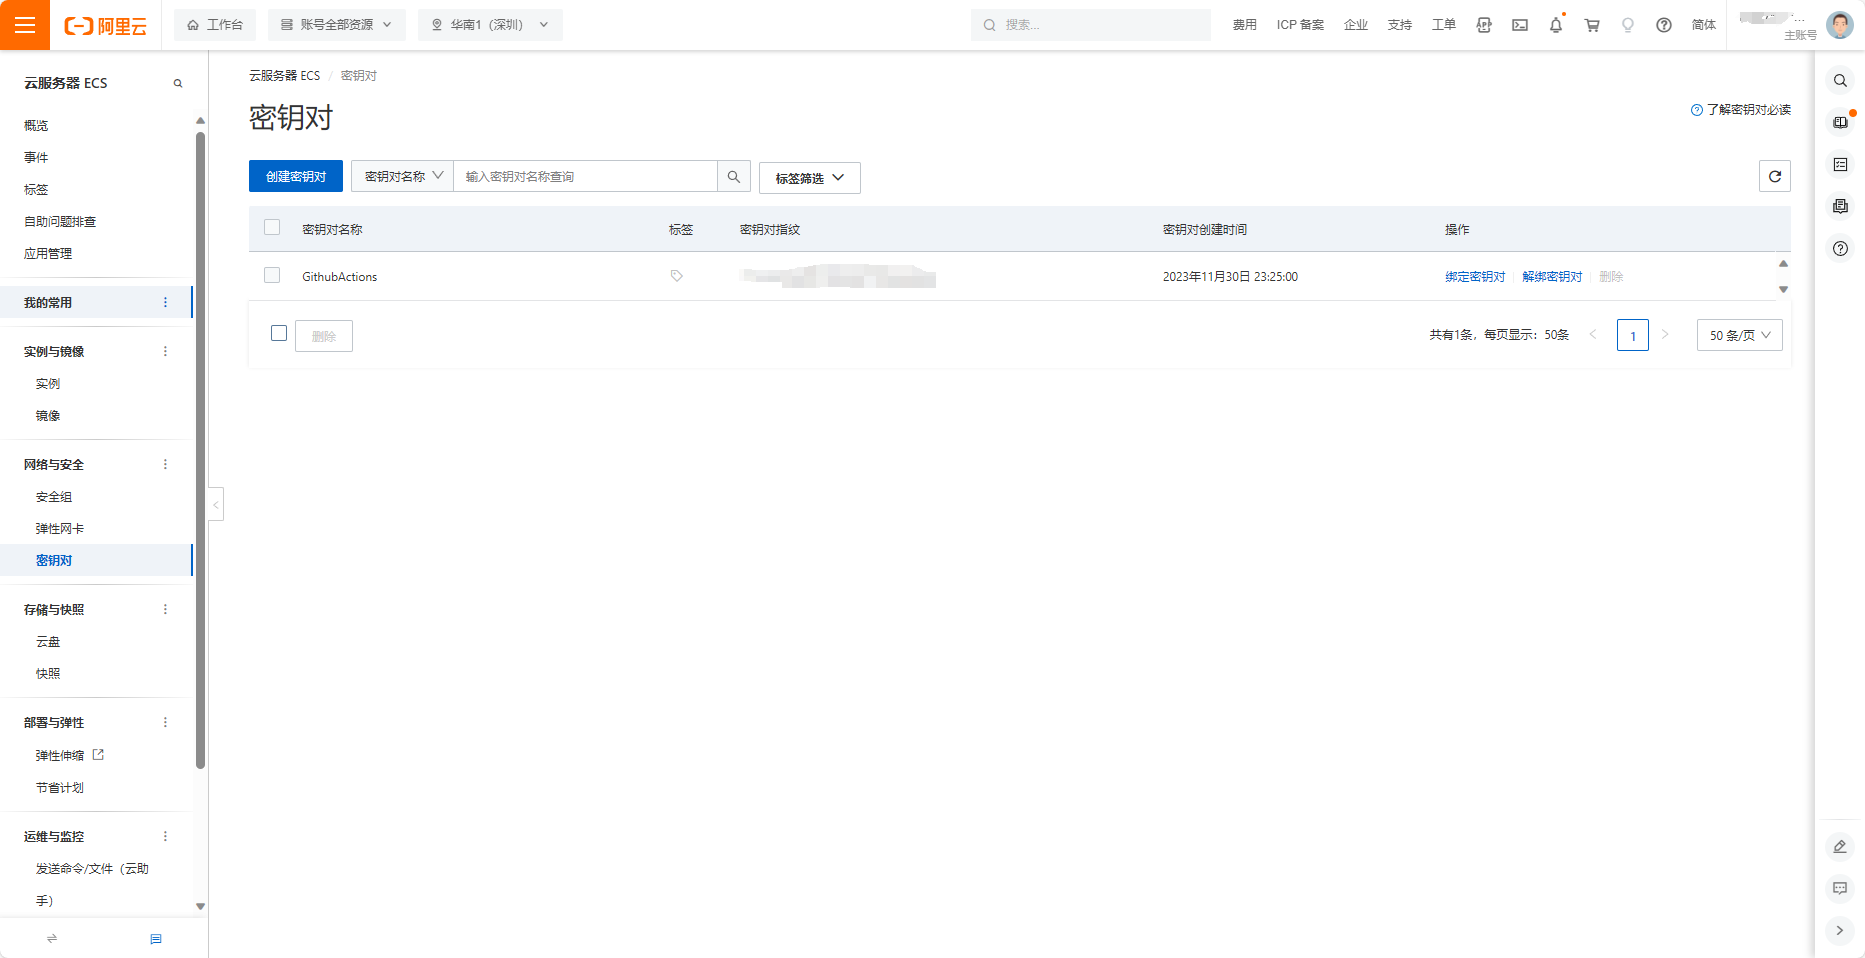This screenshot has height=958, width=1865.
Task: Edit tag icon for GithubActions row
Action: [677, 276]
